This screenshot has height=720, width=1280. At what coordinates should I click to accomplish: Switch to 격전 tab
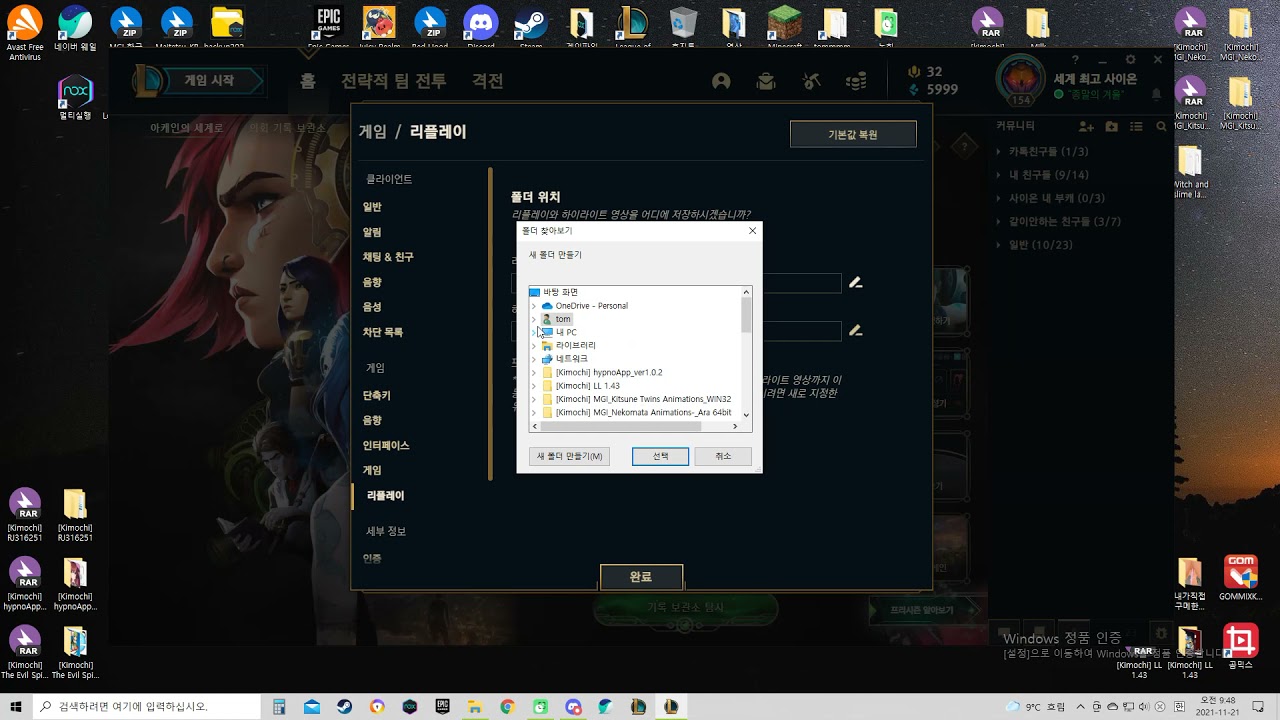[x=488, y=81]
